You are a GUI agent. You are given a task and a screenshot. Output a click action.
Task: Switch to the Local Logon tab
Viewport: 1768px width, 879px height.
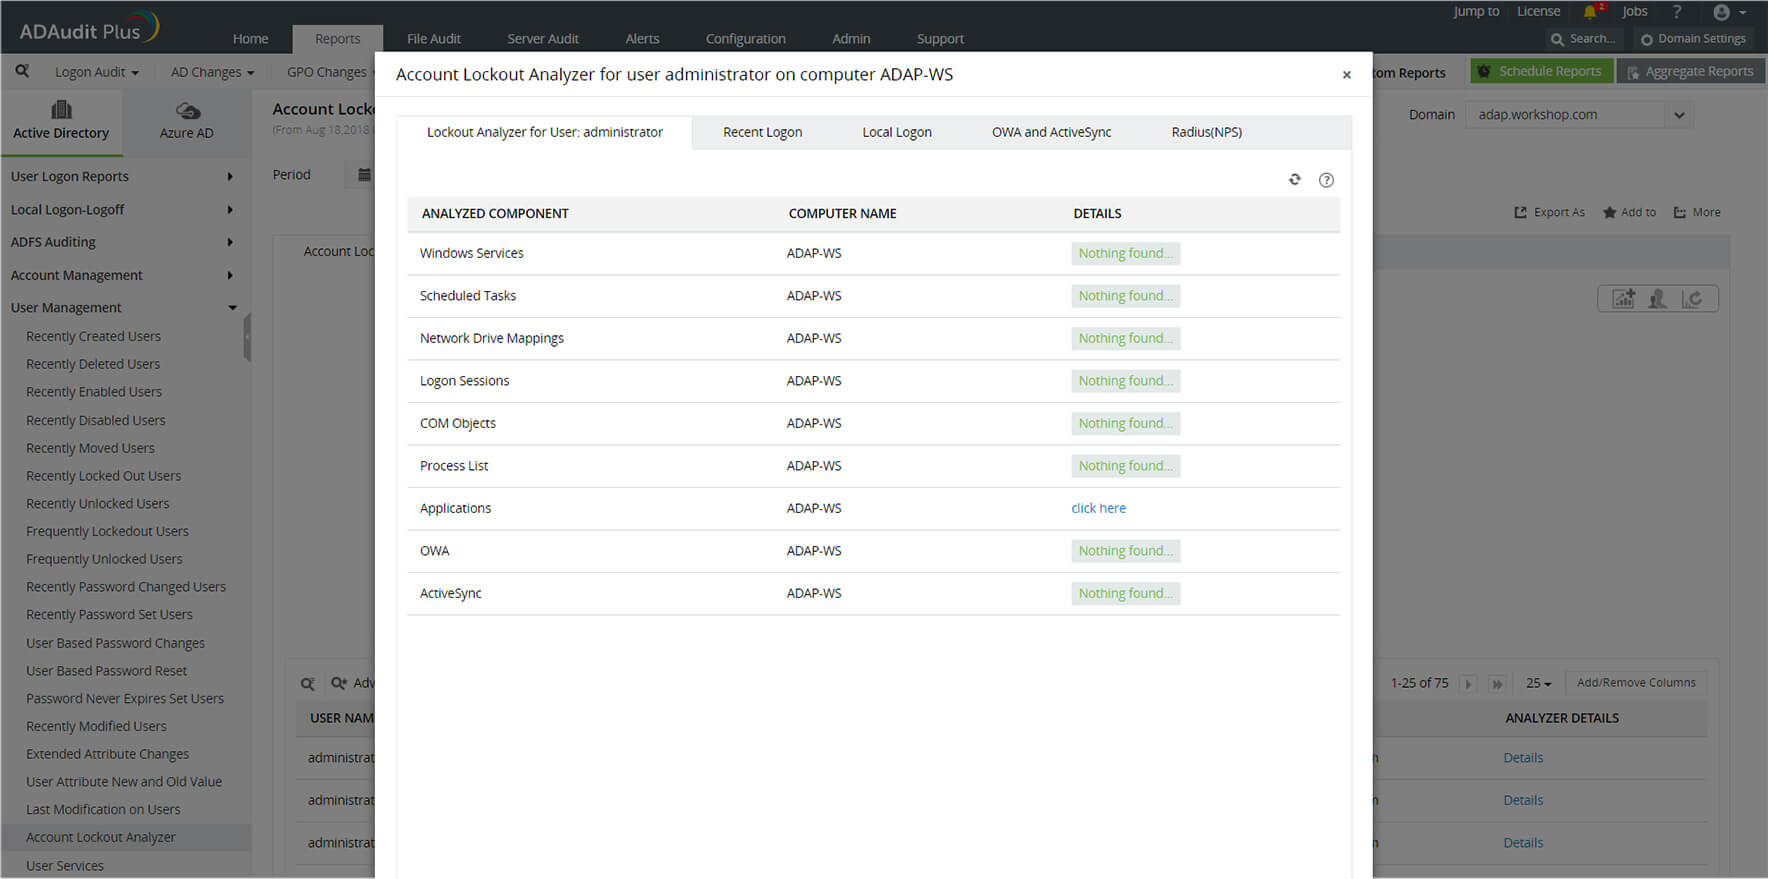pos(897,132)
